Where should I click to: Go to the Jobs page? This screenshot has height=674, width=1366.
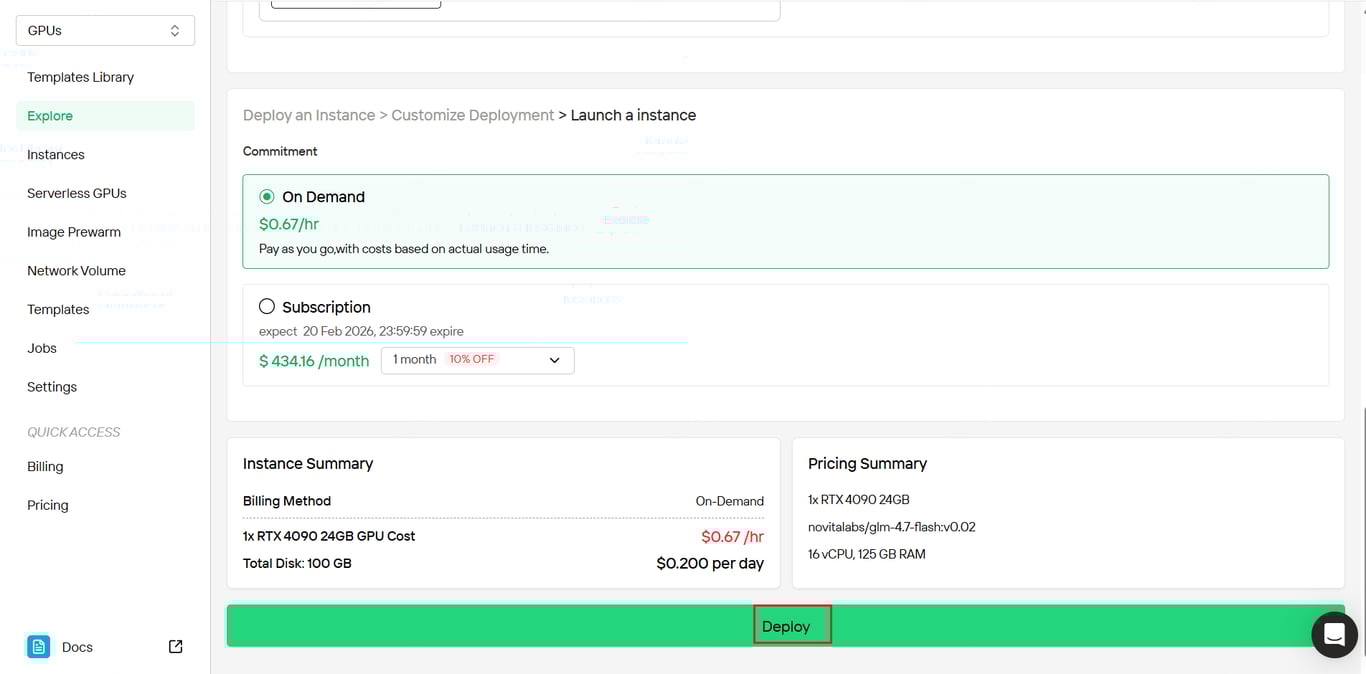click(x=42, y=348)
